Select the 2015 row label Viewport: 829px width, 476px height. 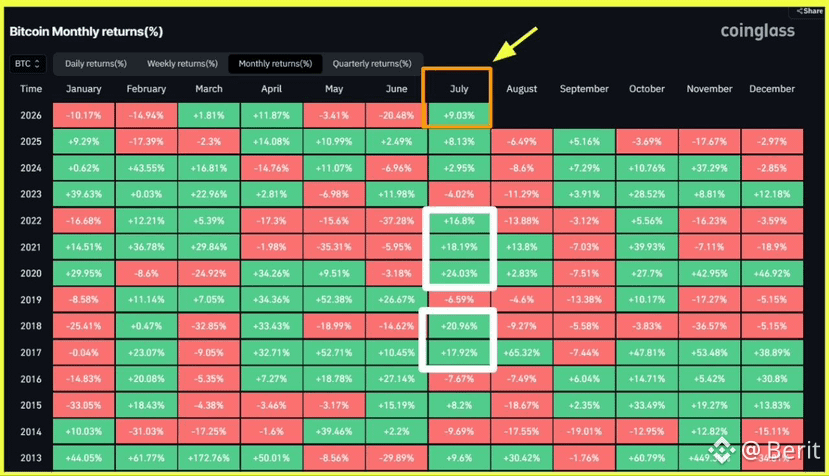tap(31, 405)
